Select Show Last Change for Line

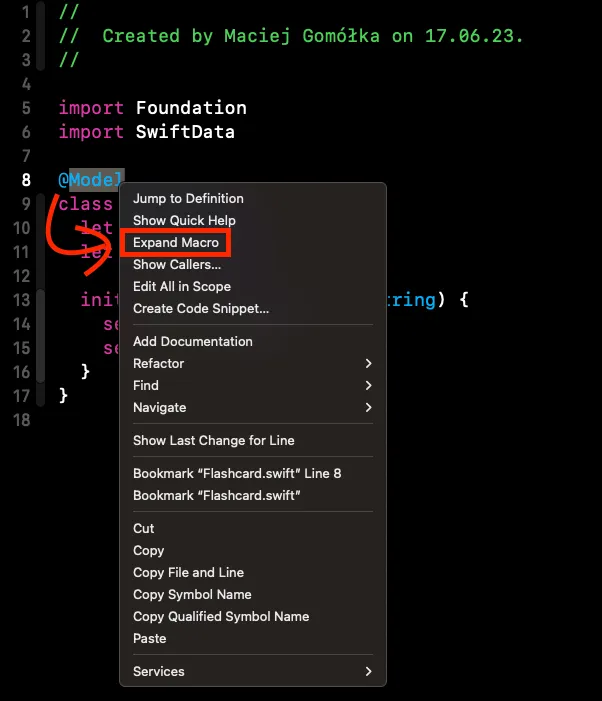[x=214, y=440]
